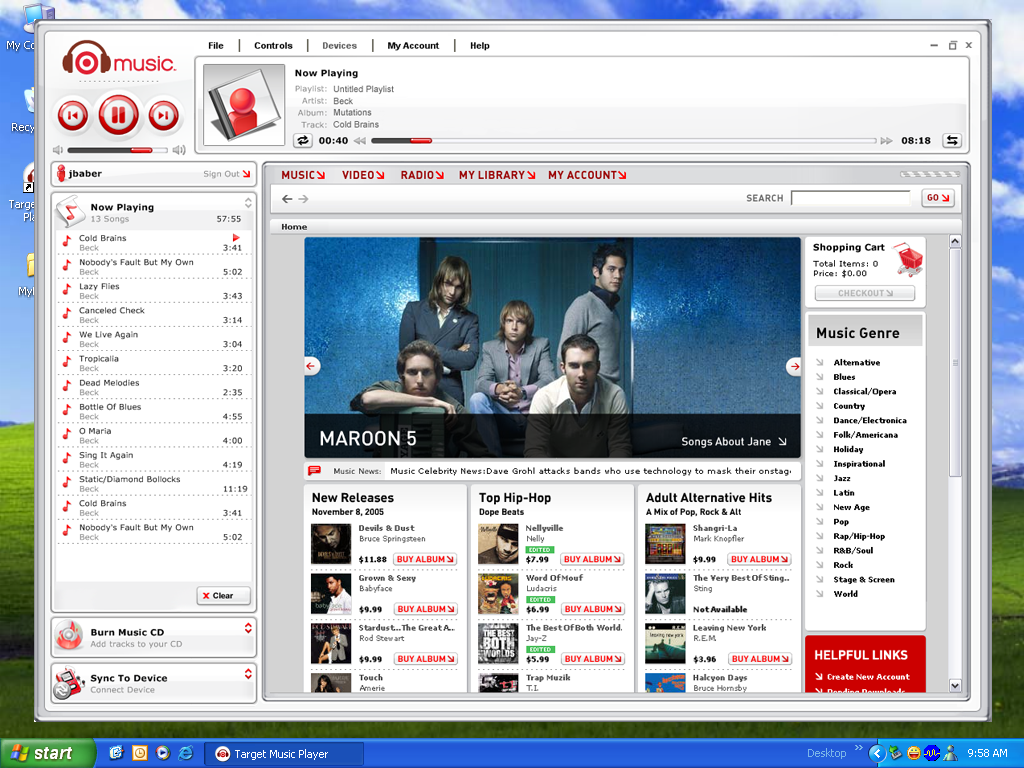Go back with the browser back arrow
Image resolution: width=1024 pixels, height=768 pixels.
(287, 199)
